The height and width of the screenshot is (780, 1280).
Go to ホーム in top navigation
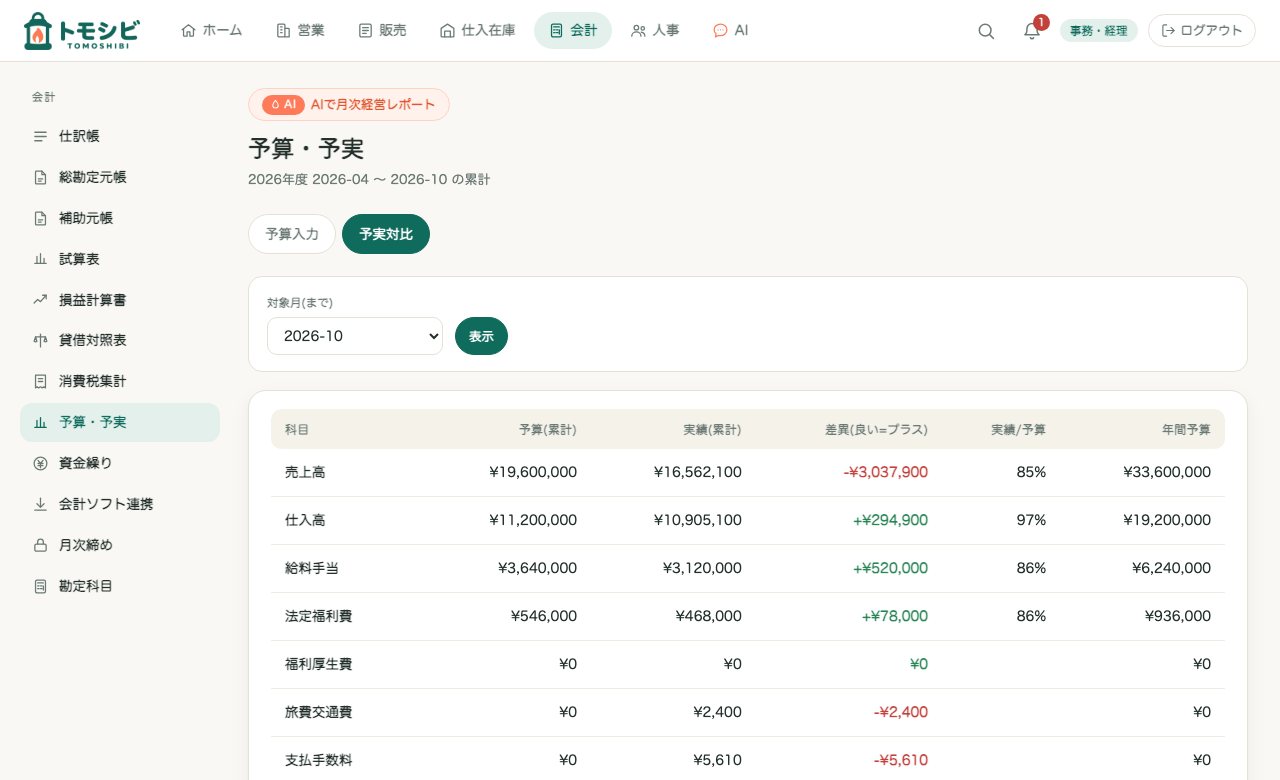point(211,30)
